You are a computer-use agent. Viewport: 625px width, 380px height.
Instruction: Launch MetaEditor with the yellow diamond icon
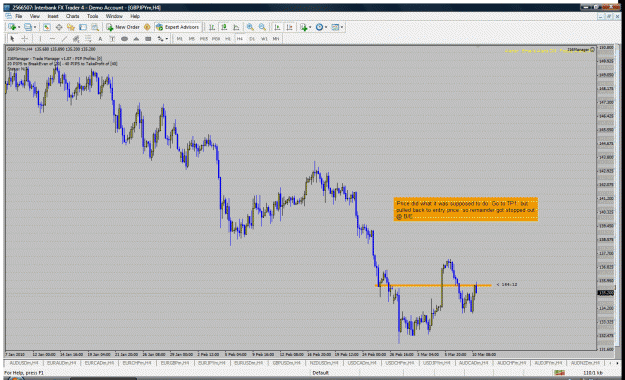pyautogui.click(x=147, y=27)
